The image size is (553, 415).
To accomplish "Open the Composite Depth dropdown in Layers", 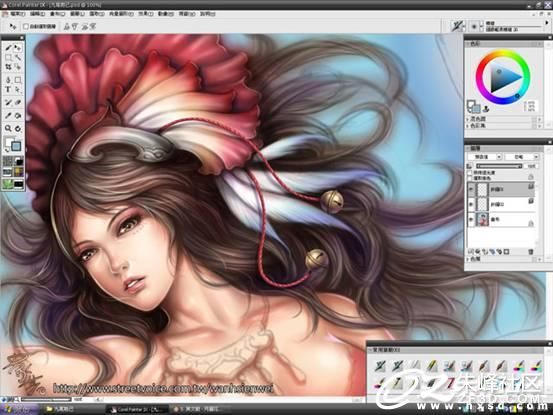I will tap(522, 156).
